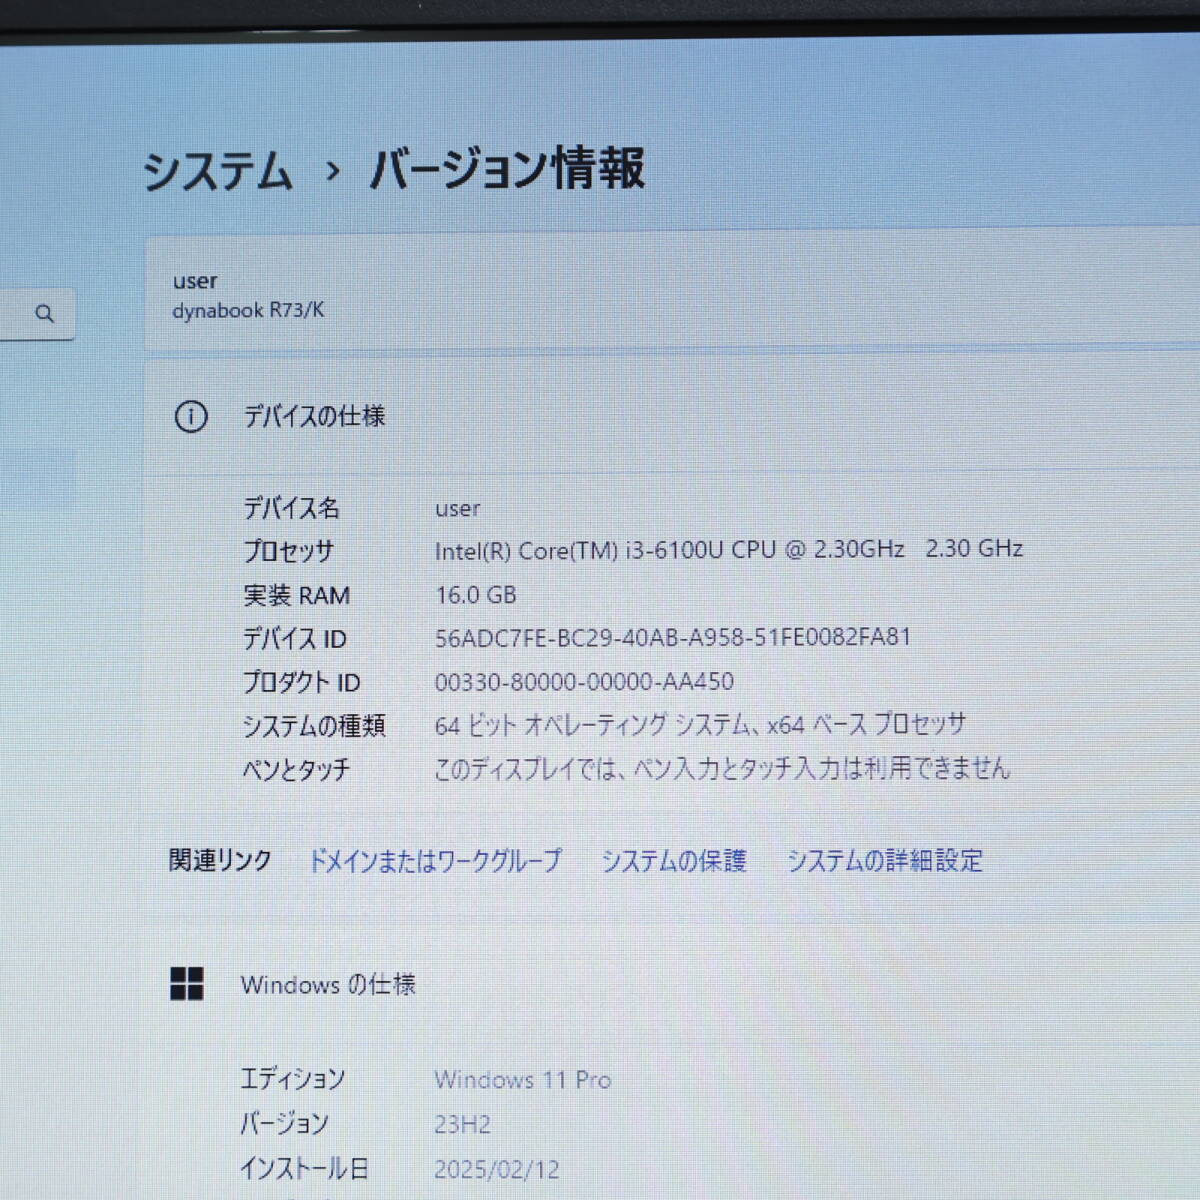Viewport: 1200px width, 1200px height.
Task: Select the dynabook R73/K model text
Action: (x=248, y=311)
